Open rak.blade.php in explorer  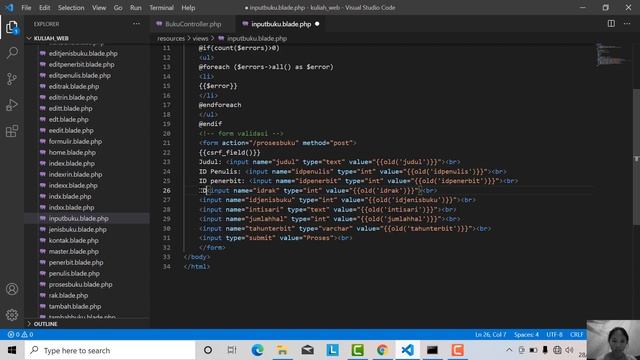68,295
